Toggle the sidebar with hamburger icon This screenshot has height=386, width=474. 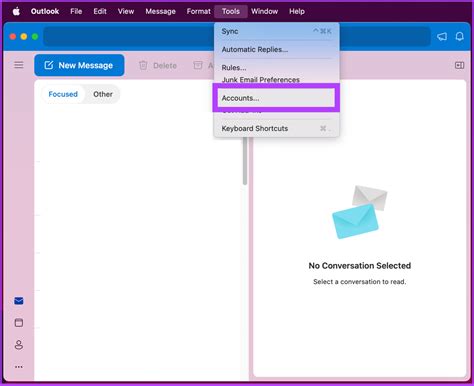click(x=19, y=65)
